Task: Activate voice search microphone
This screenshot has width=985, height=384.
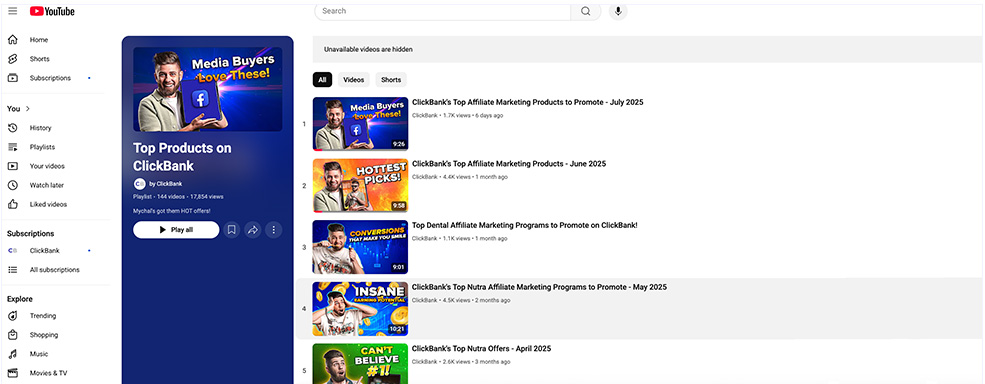Action: pos(618,11)
